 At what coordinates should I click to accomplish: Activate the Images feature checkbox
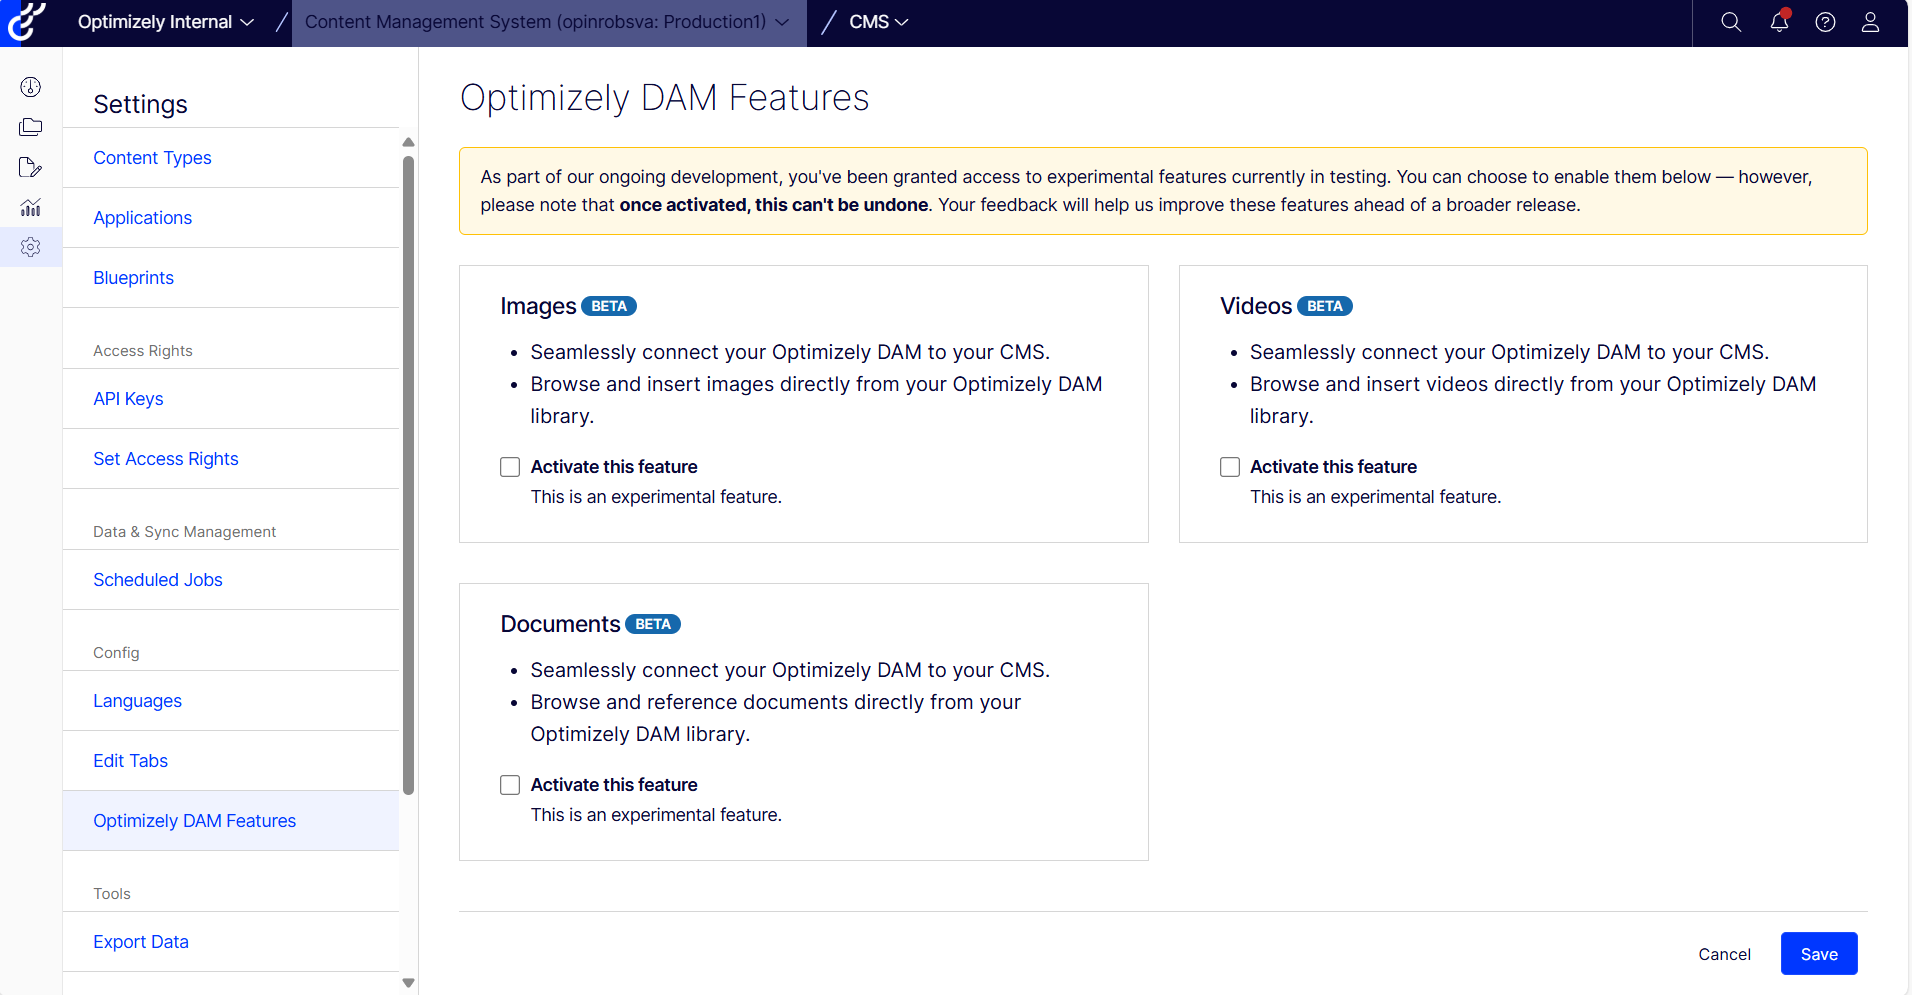tap(510, 467)
